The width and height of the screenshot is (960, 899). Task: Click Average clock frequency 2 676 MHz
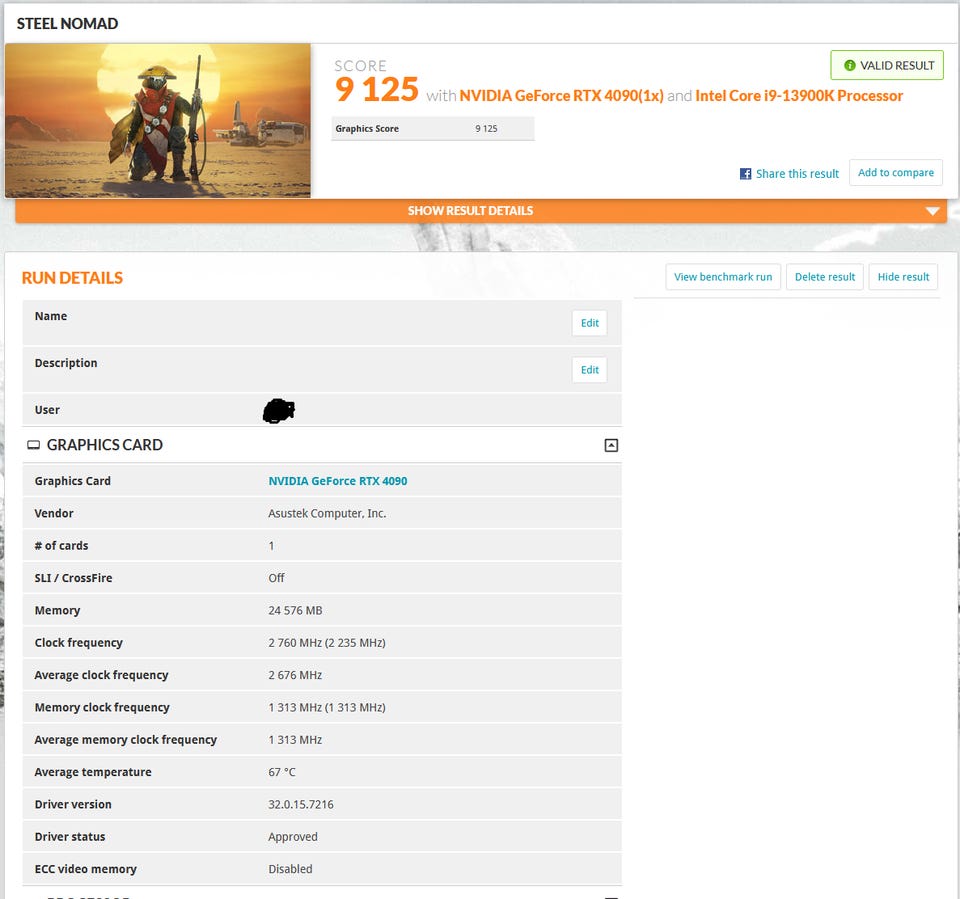294,675
